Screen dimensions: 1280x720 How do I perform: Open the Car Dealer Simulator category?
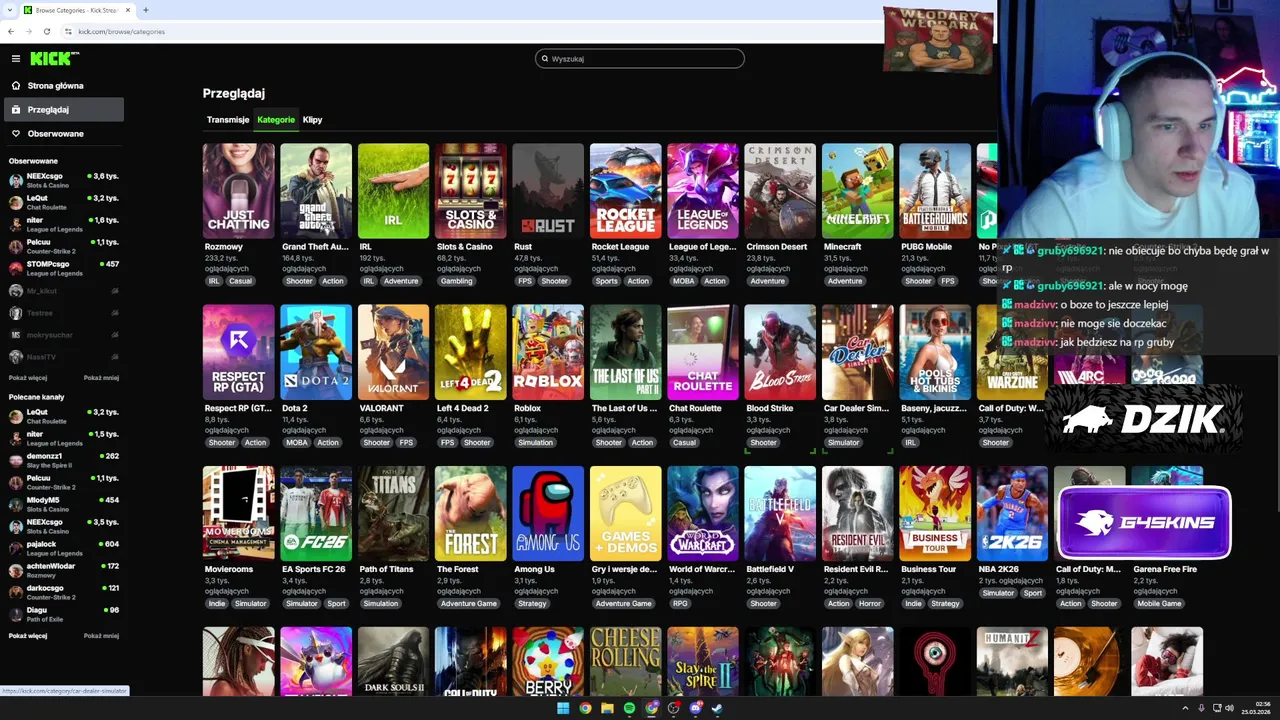pos(858,352)
